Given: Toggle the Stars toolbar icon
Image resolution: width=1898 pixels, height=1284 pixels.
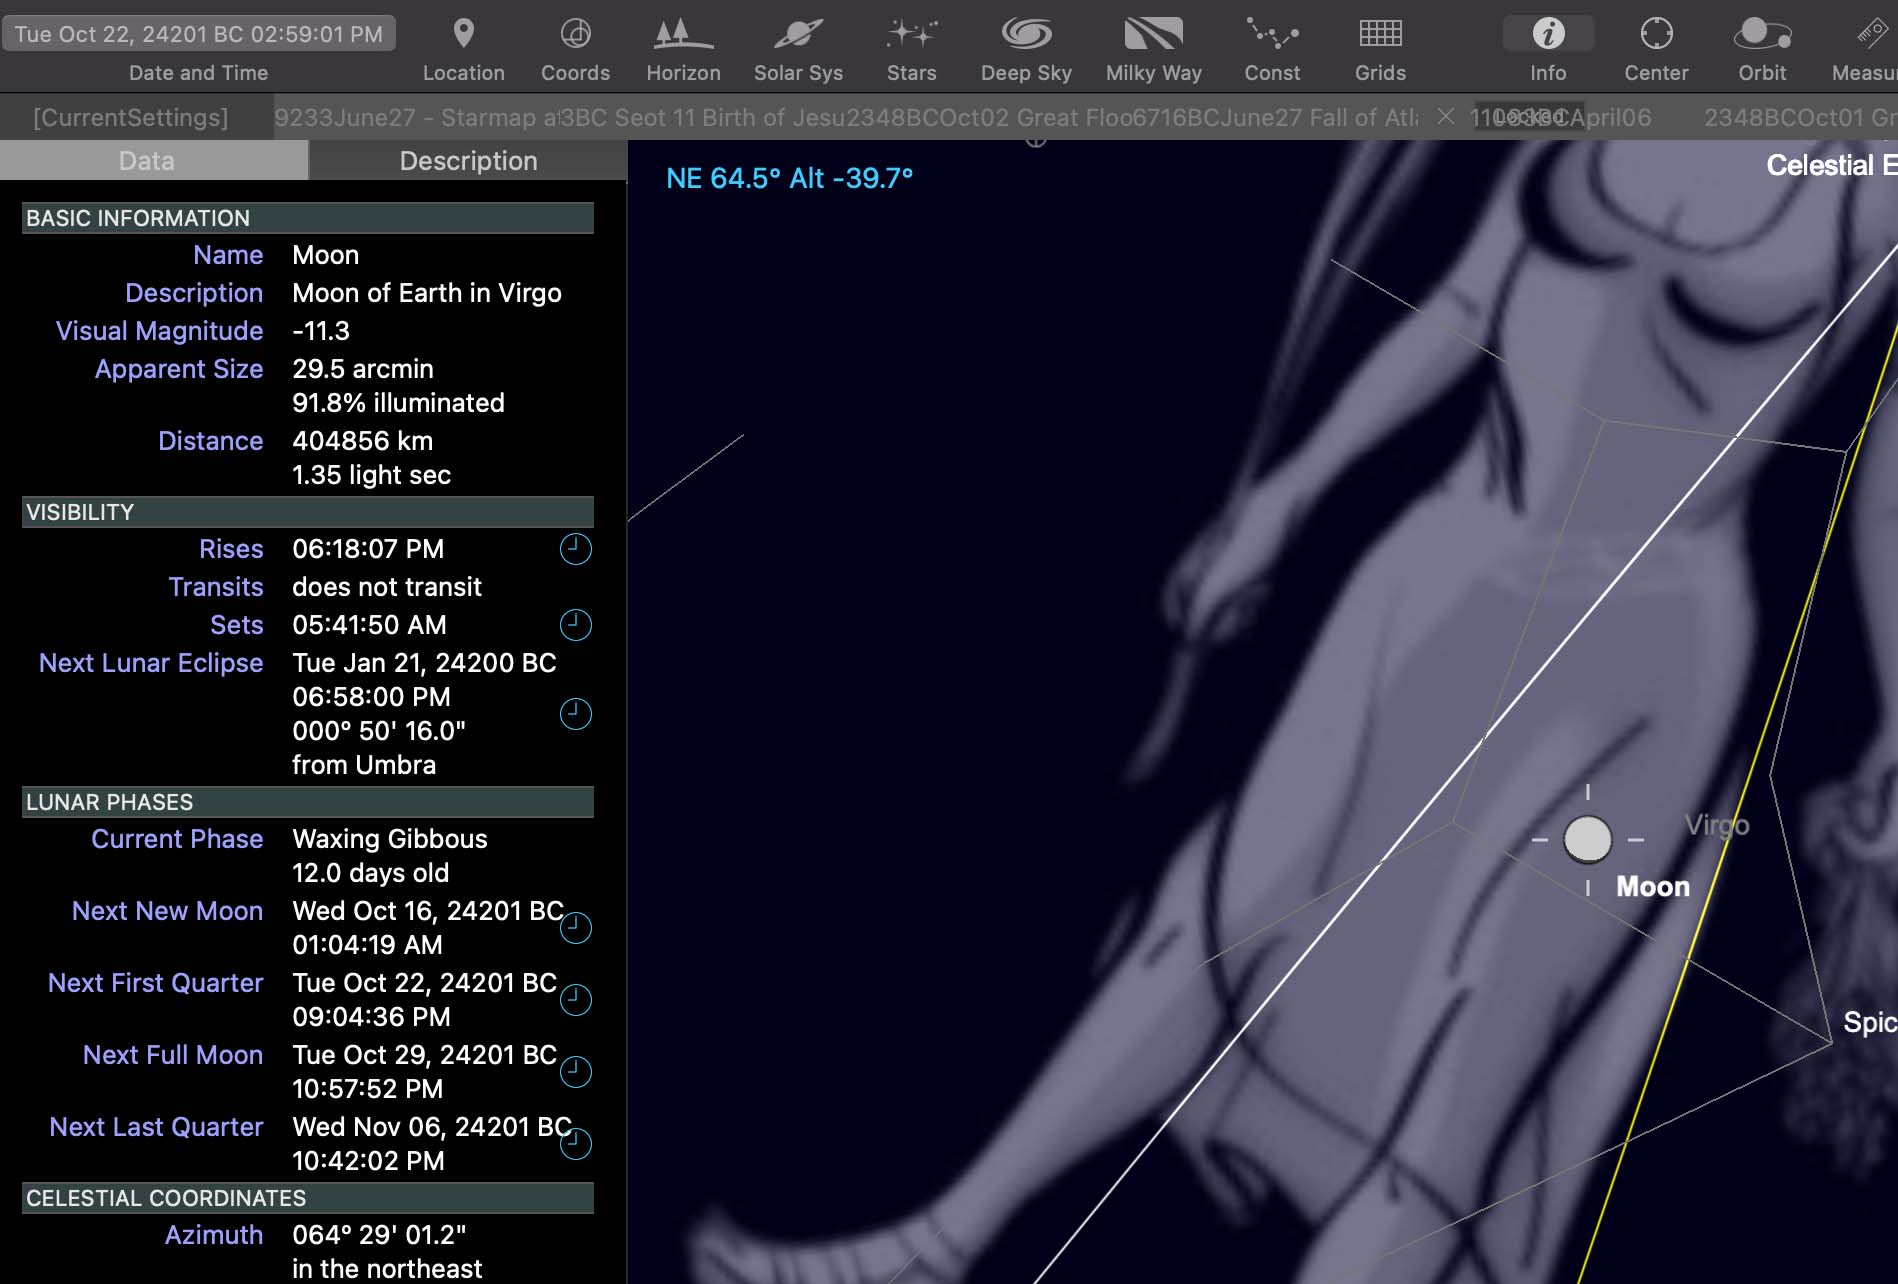Looking at the screenshot, I should (911, 34).
